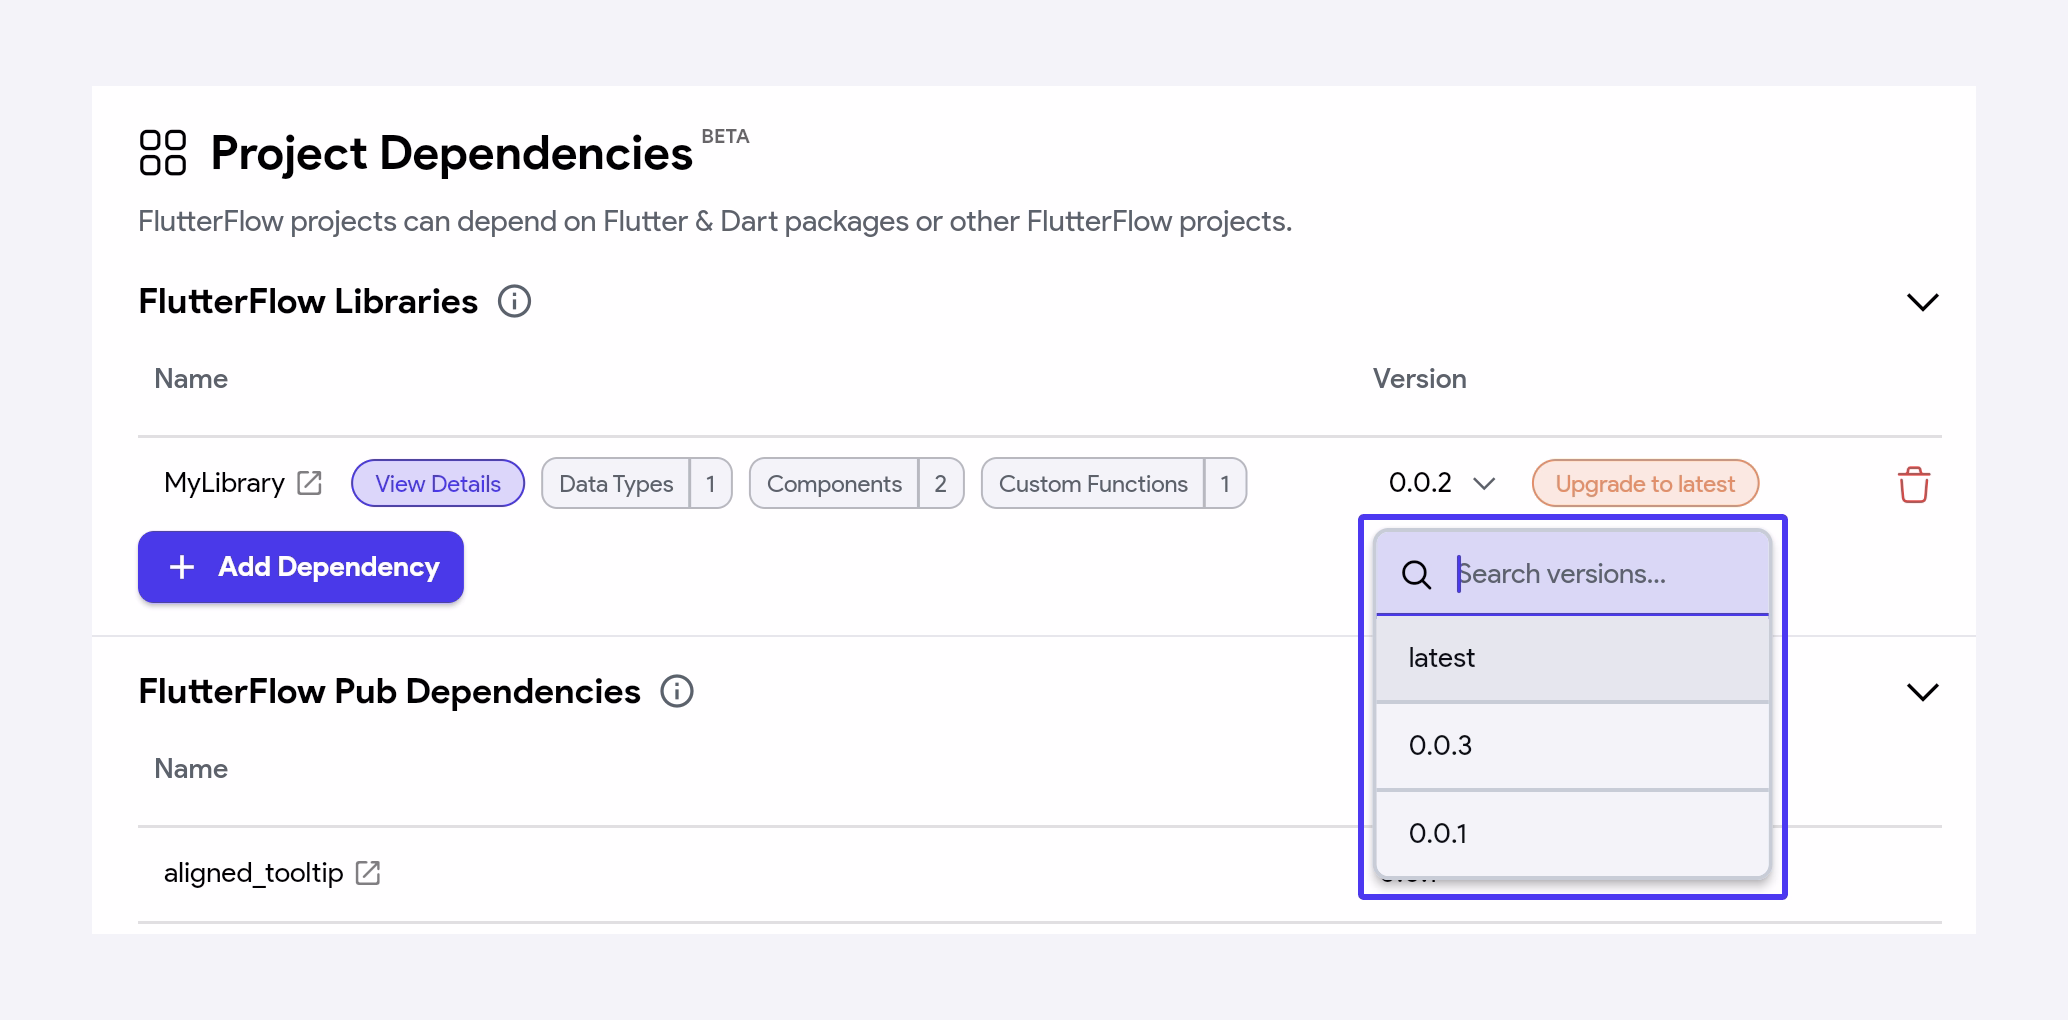Focus the Search versions field
The height and width of the screenshot is (1020, 2068).
[1573, 574]
